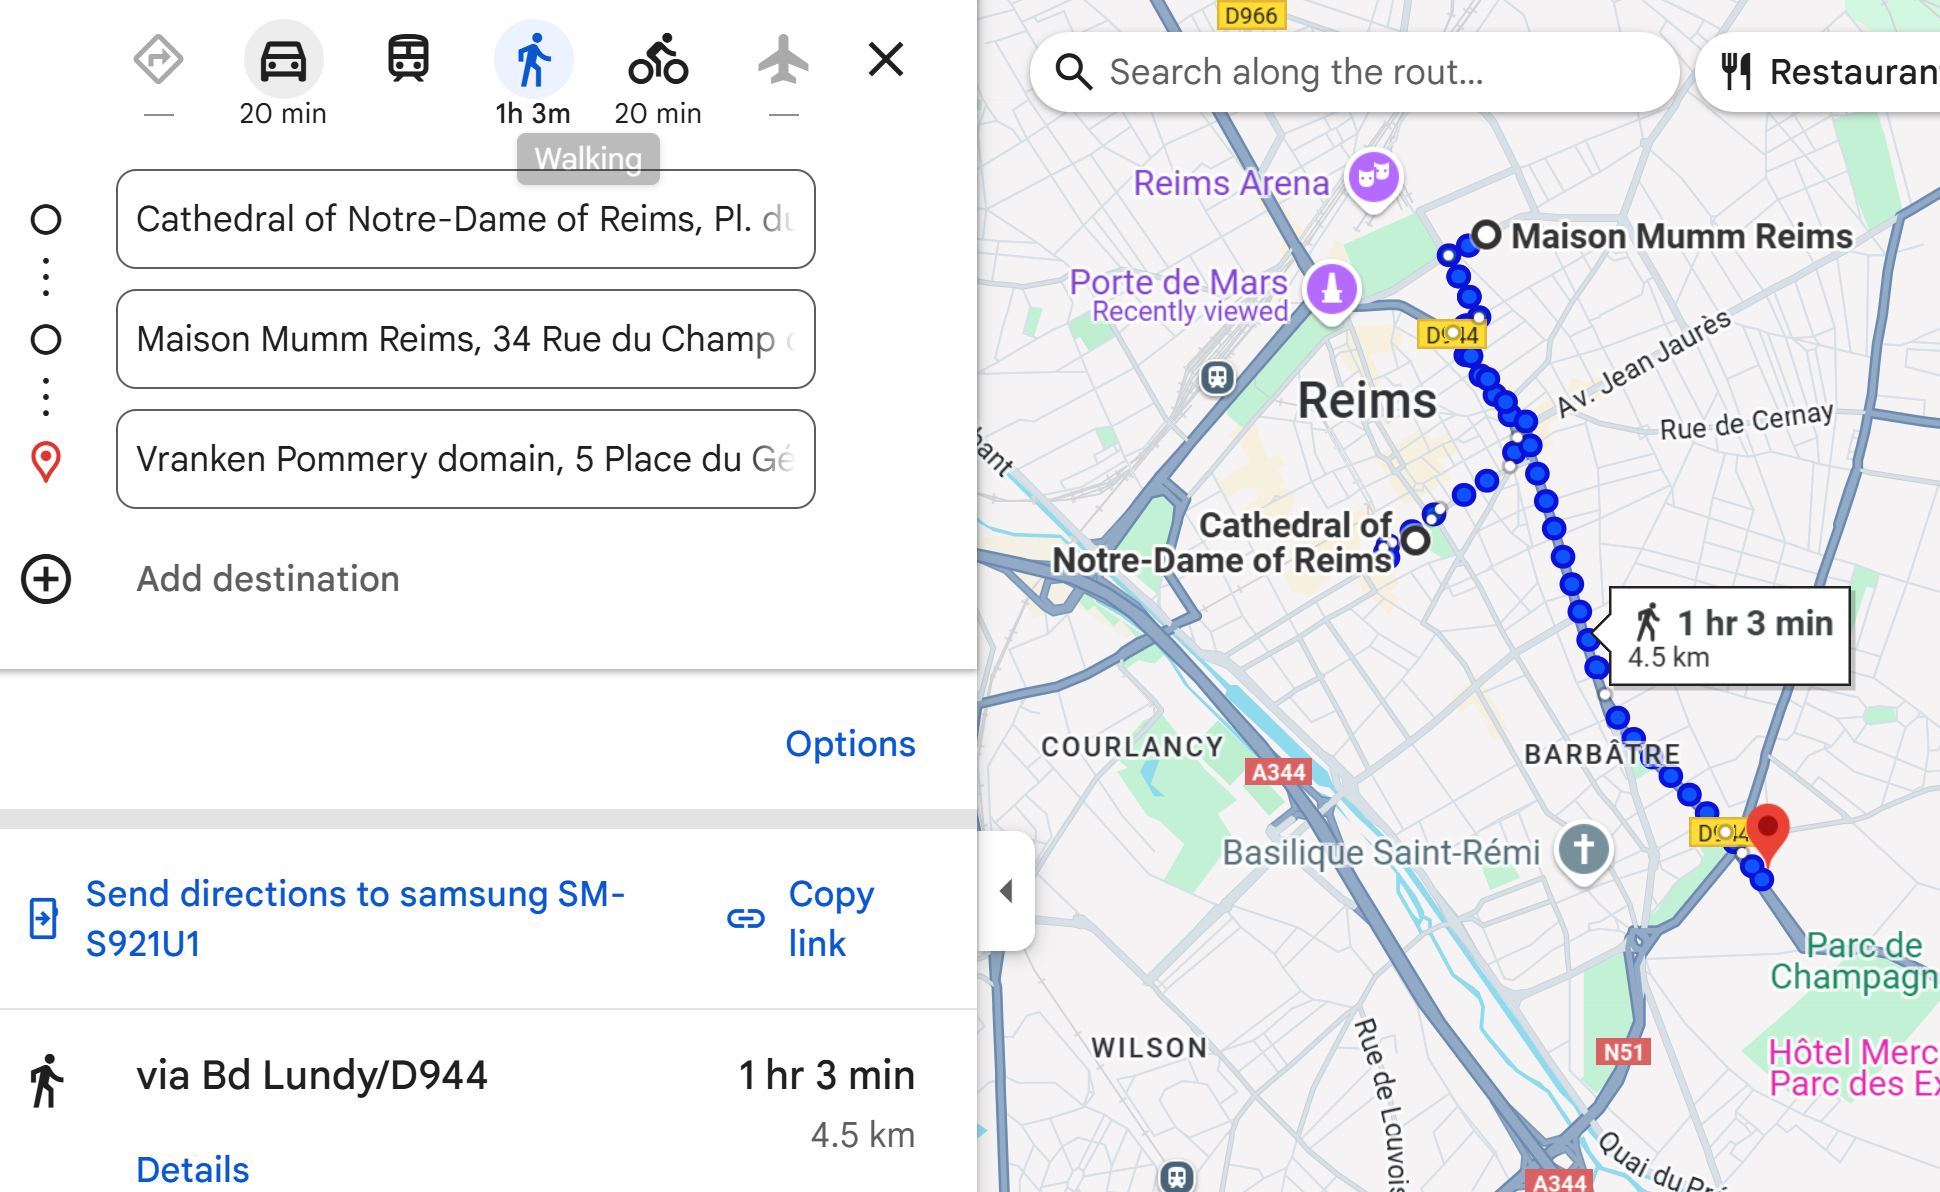Click the Search along the route box
The width and height of the screenshot is (1940, 1192).
pos(1355,72)
